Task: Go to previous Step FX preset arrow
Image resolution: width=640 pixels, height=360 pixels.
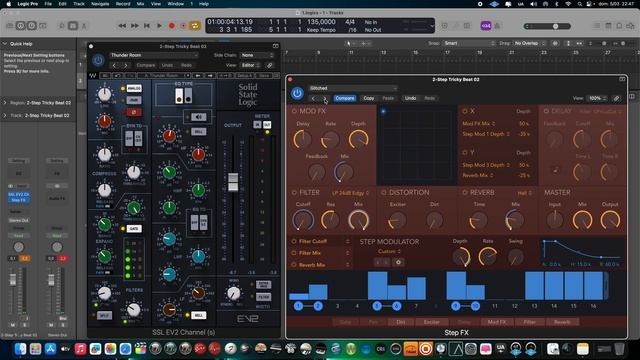Action: pos(313,98)
